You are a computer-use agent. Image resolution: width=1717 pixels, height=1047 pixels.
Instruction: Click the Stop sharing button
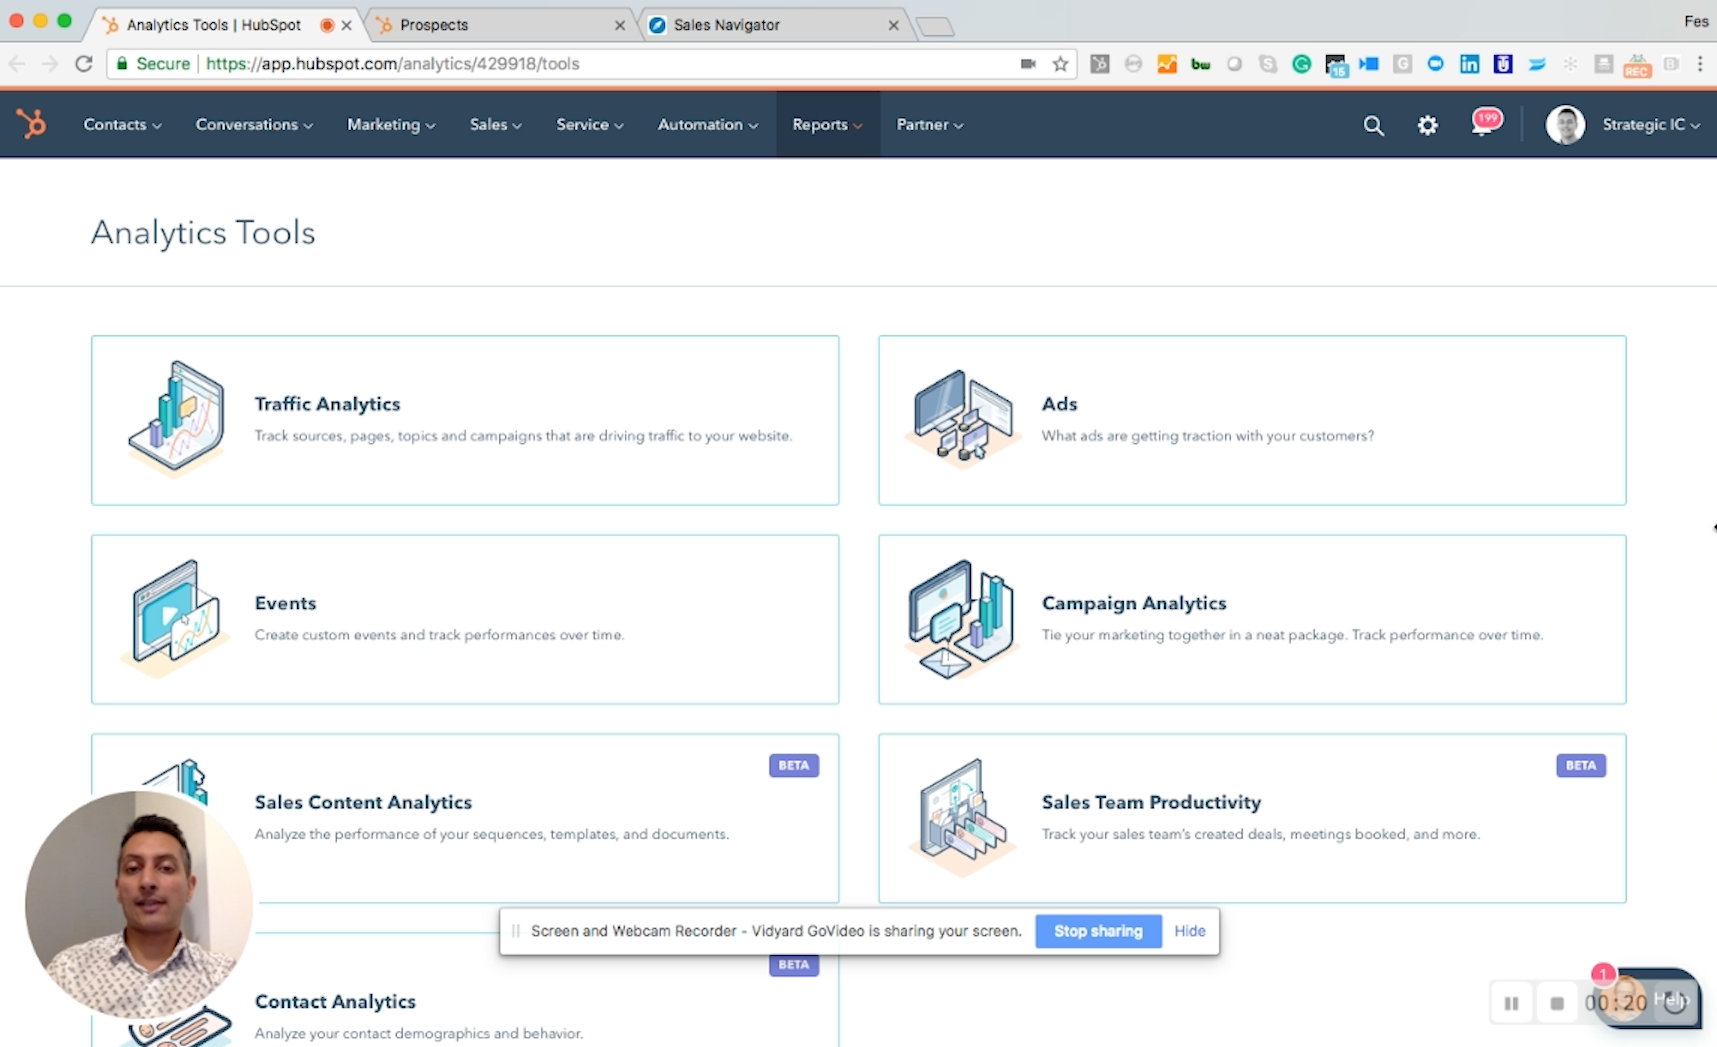tap(1098, 931)
